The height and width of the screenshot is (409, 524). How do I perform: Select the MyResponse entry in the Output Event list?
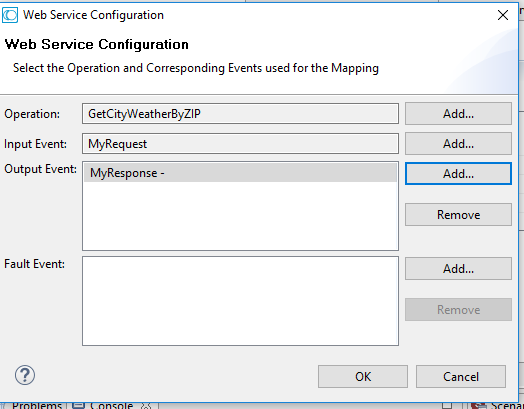240,173
